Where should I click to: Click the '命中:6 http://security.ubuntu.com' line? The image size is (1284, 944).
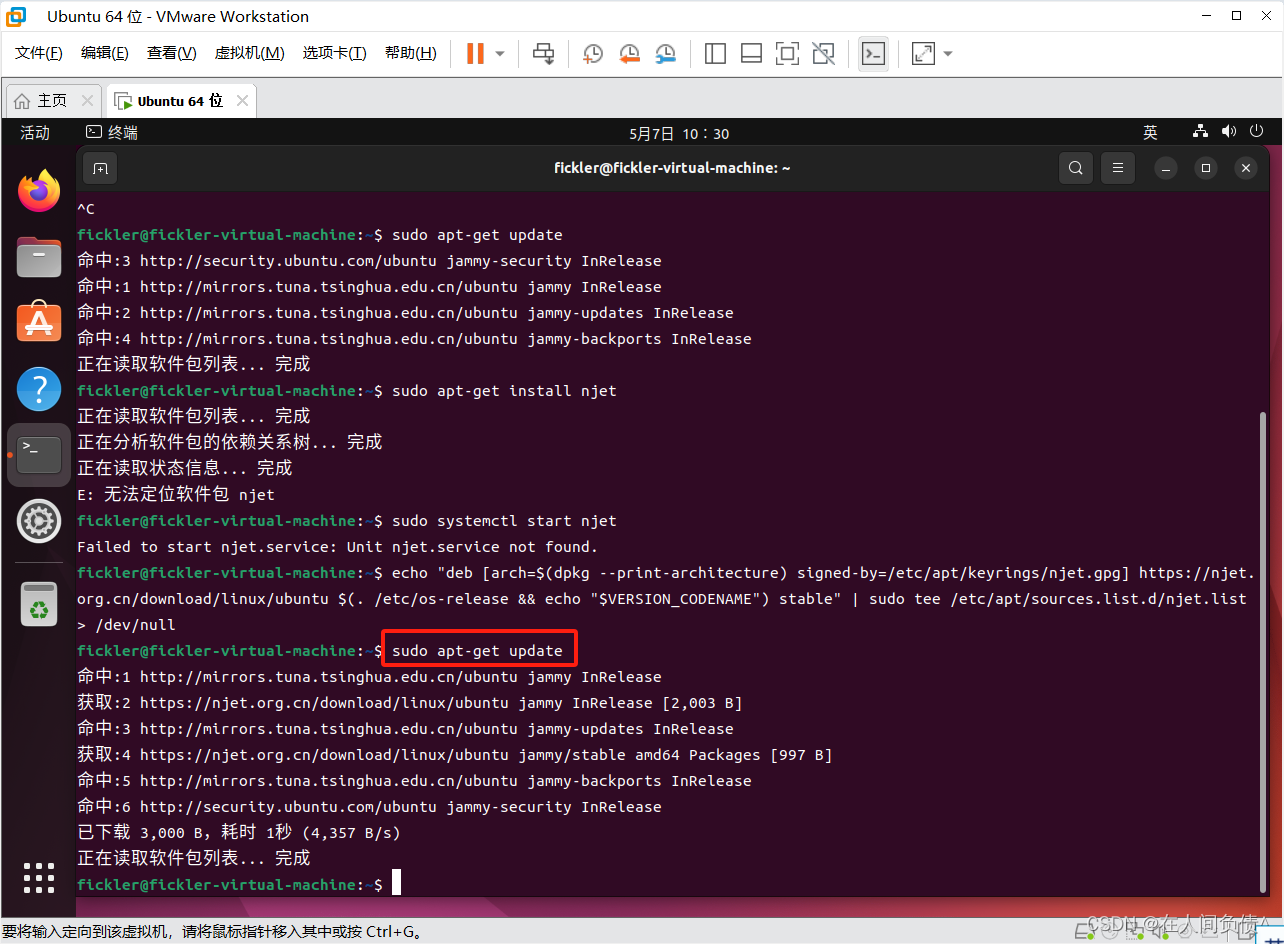coord(369,807)
